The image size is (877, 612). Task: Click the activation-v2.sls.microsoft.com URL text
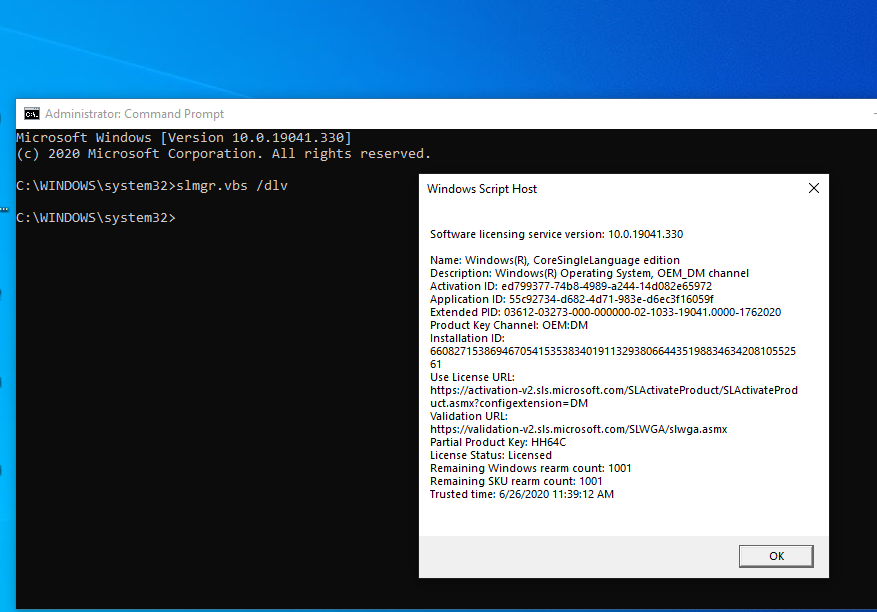click(x=614, y=397)
